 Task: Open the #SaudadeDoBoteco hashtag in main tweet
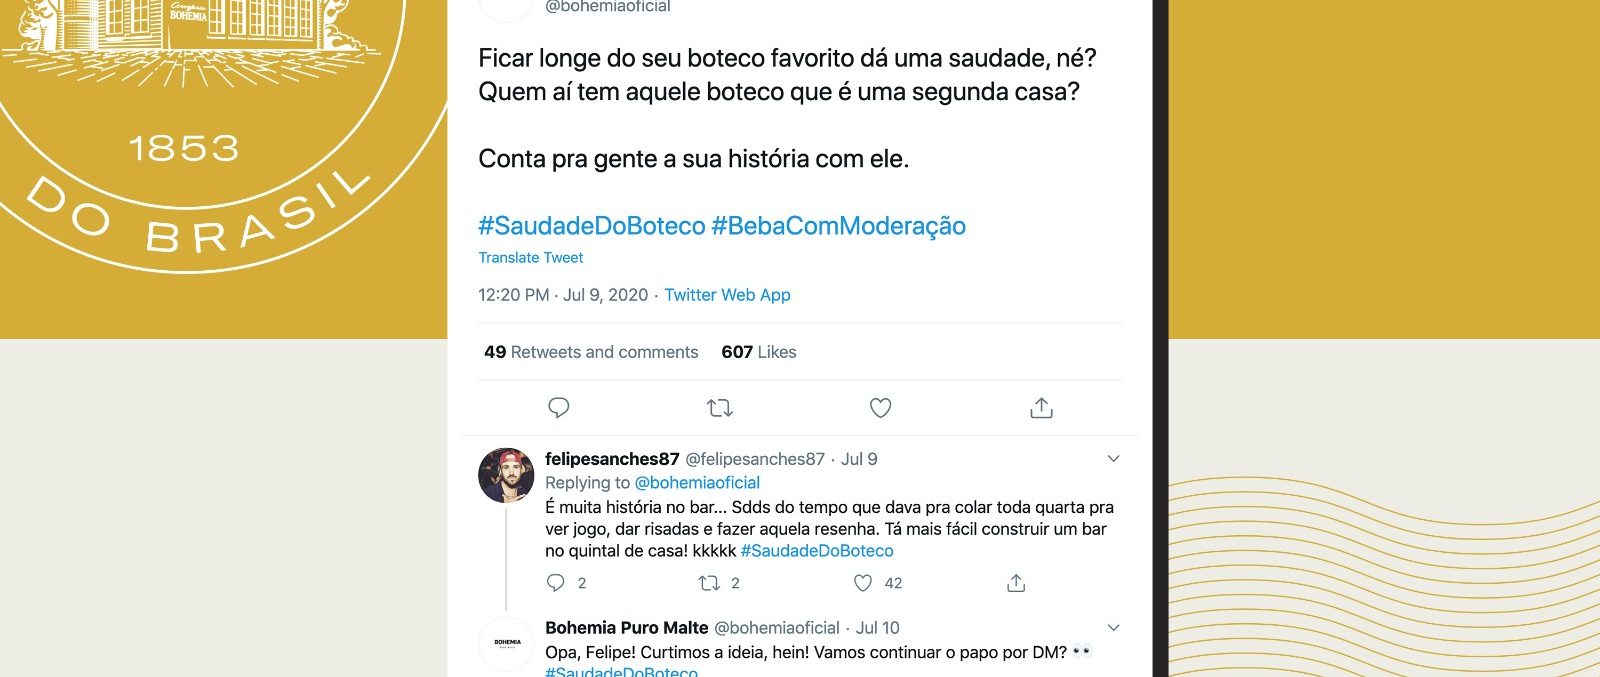(x=592, y=226)
